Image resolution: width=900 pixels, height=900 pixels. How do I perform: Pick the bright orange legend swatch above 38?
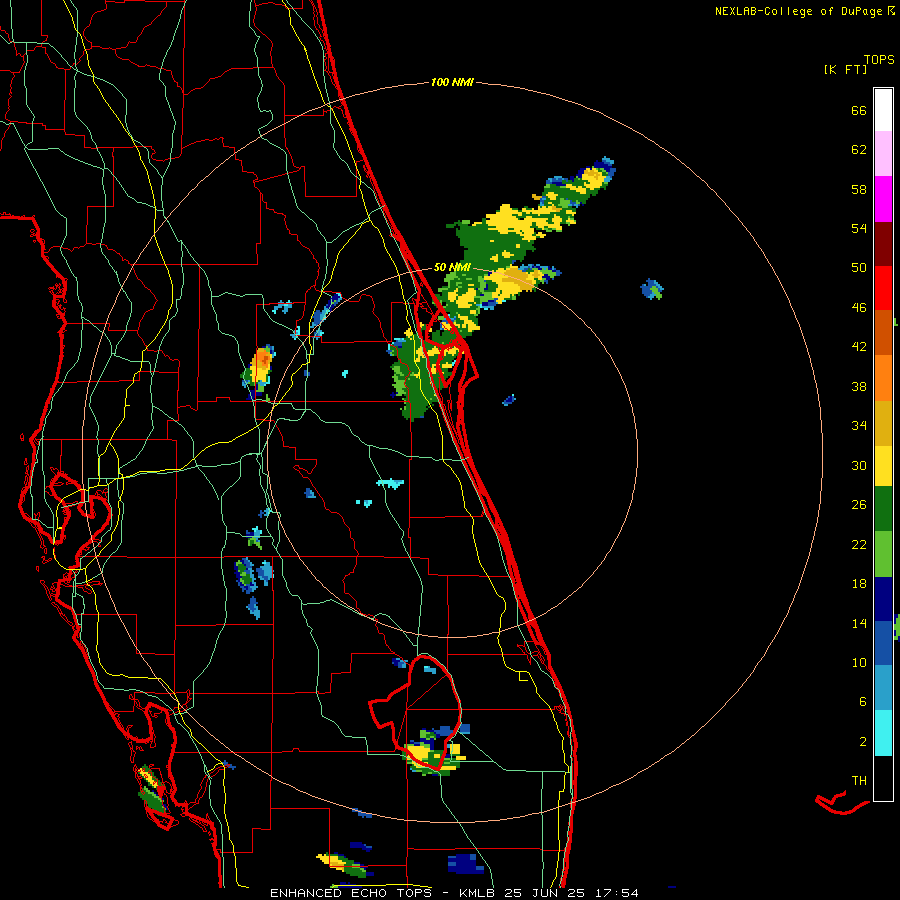883,378
